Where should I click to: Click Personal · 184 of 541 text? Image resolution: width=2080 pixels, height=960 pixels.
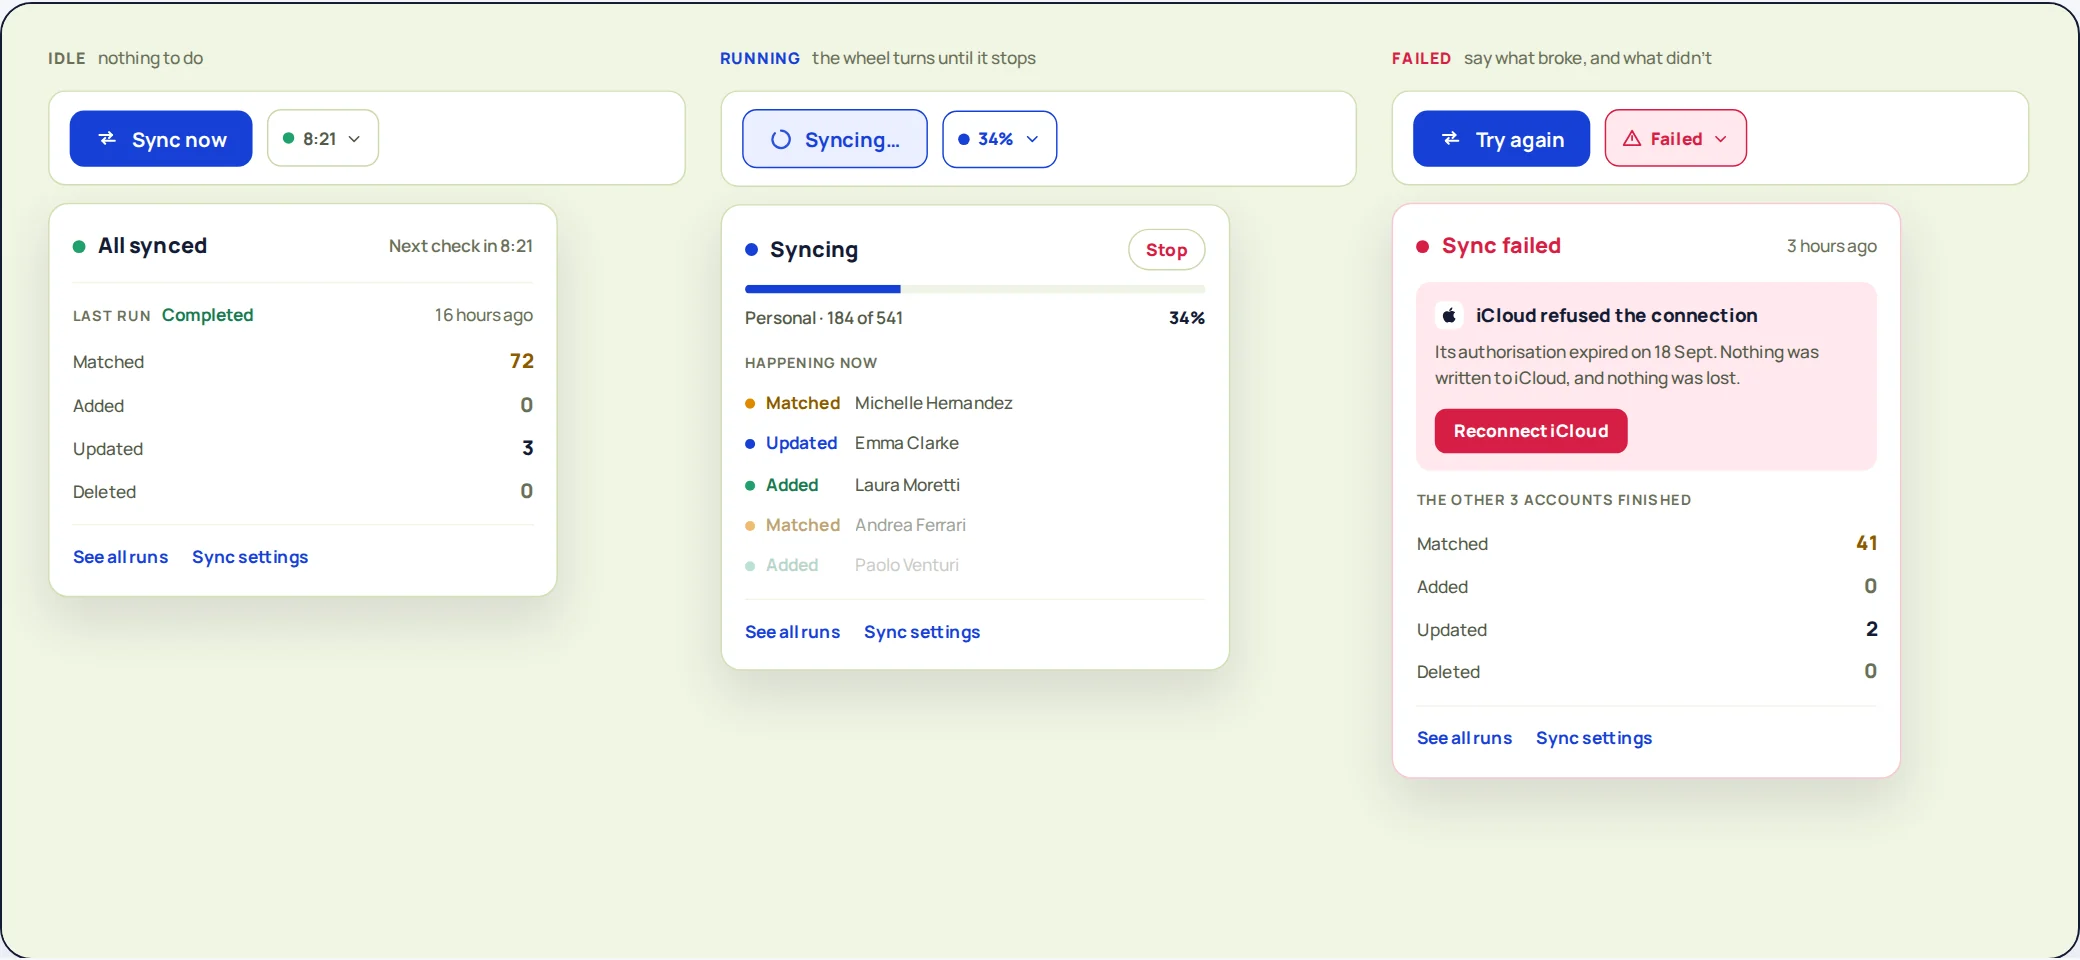pyautogui.click(x=824, y=318)
